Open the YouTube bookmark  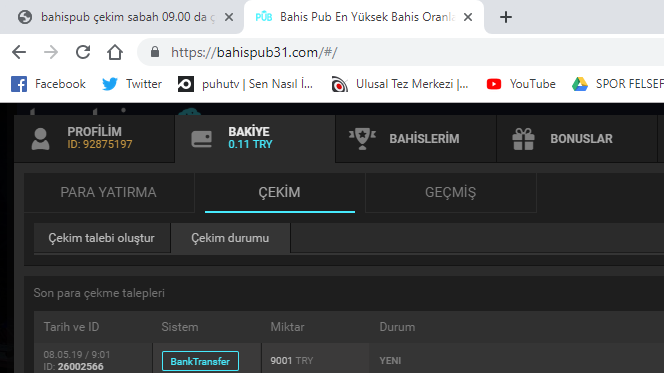pos(521,84)
